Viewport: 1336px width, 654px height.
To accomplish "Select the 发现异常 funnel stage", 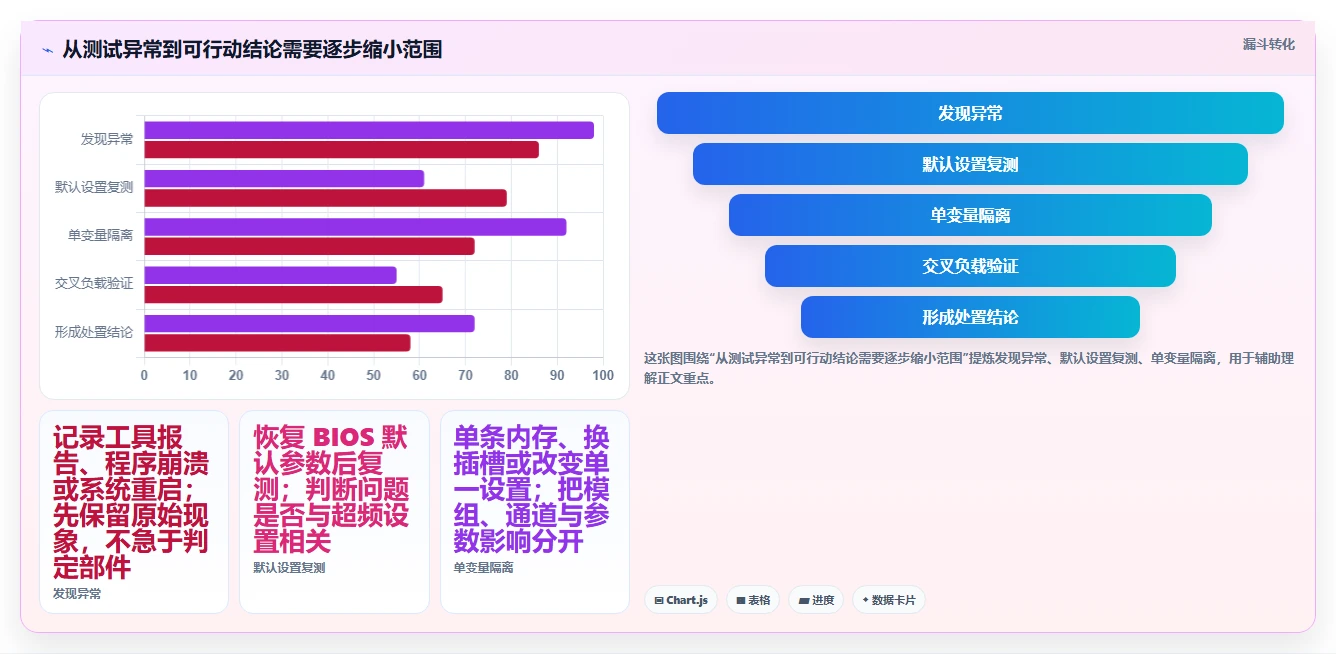I will click(970, 113).
